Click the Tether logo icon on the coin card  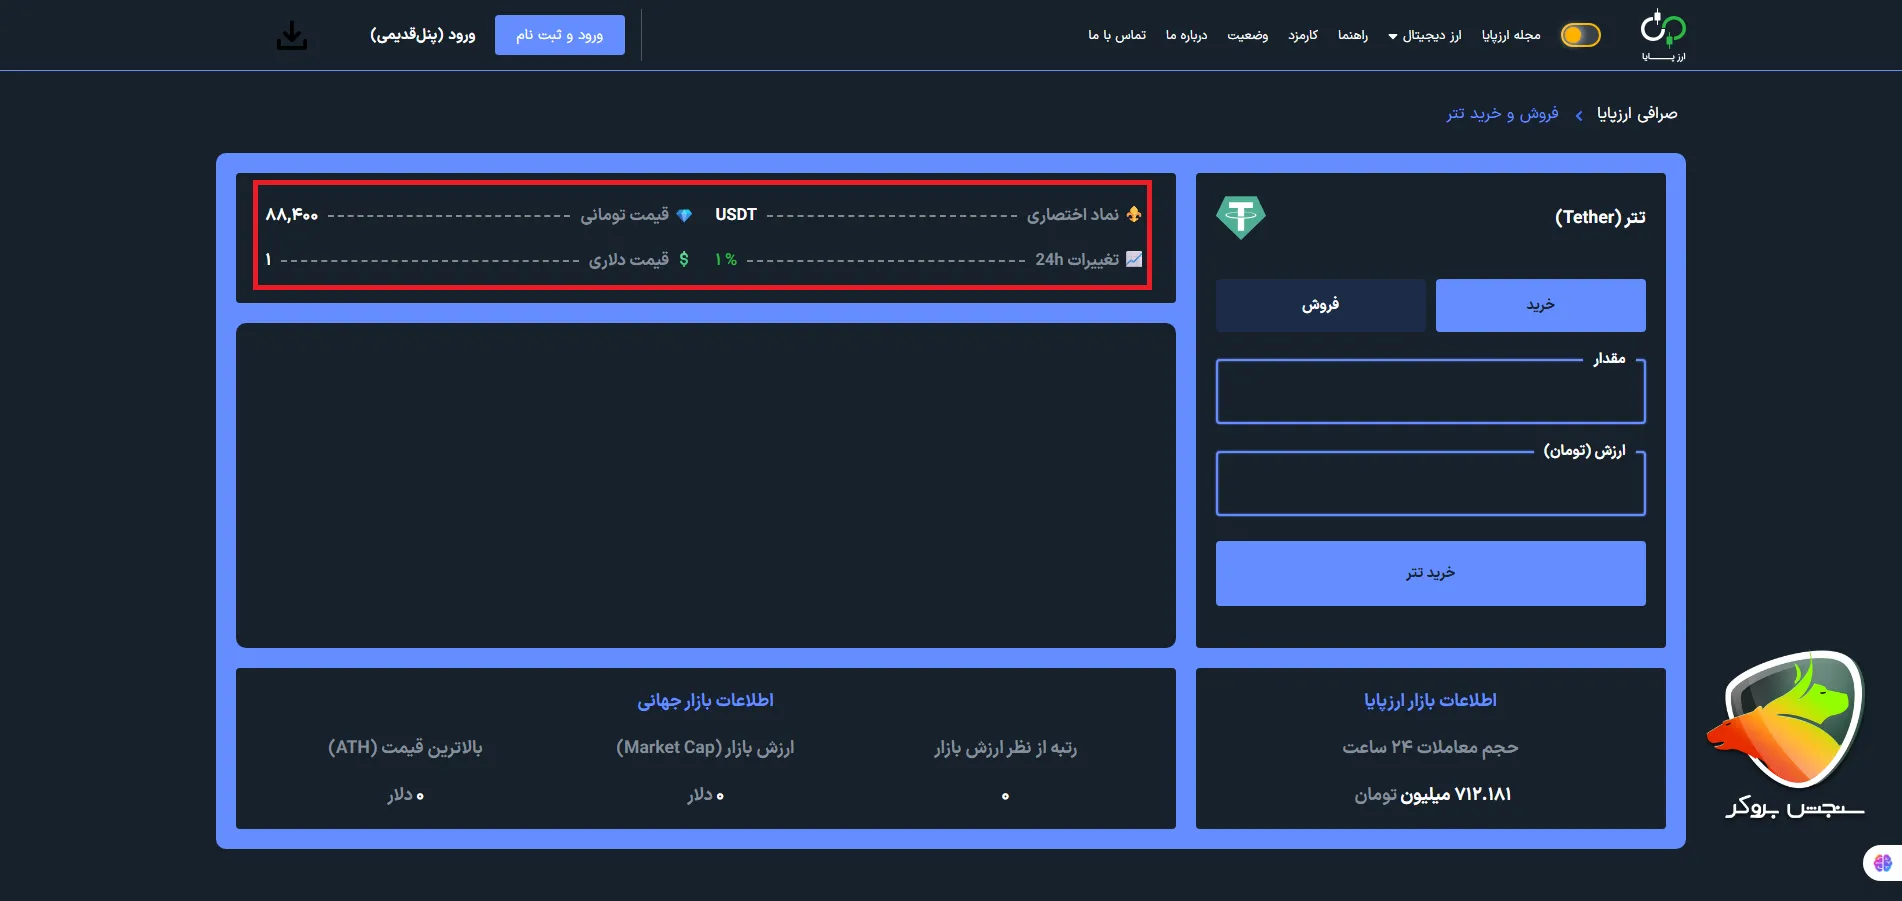coord(1240,216)
